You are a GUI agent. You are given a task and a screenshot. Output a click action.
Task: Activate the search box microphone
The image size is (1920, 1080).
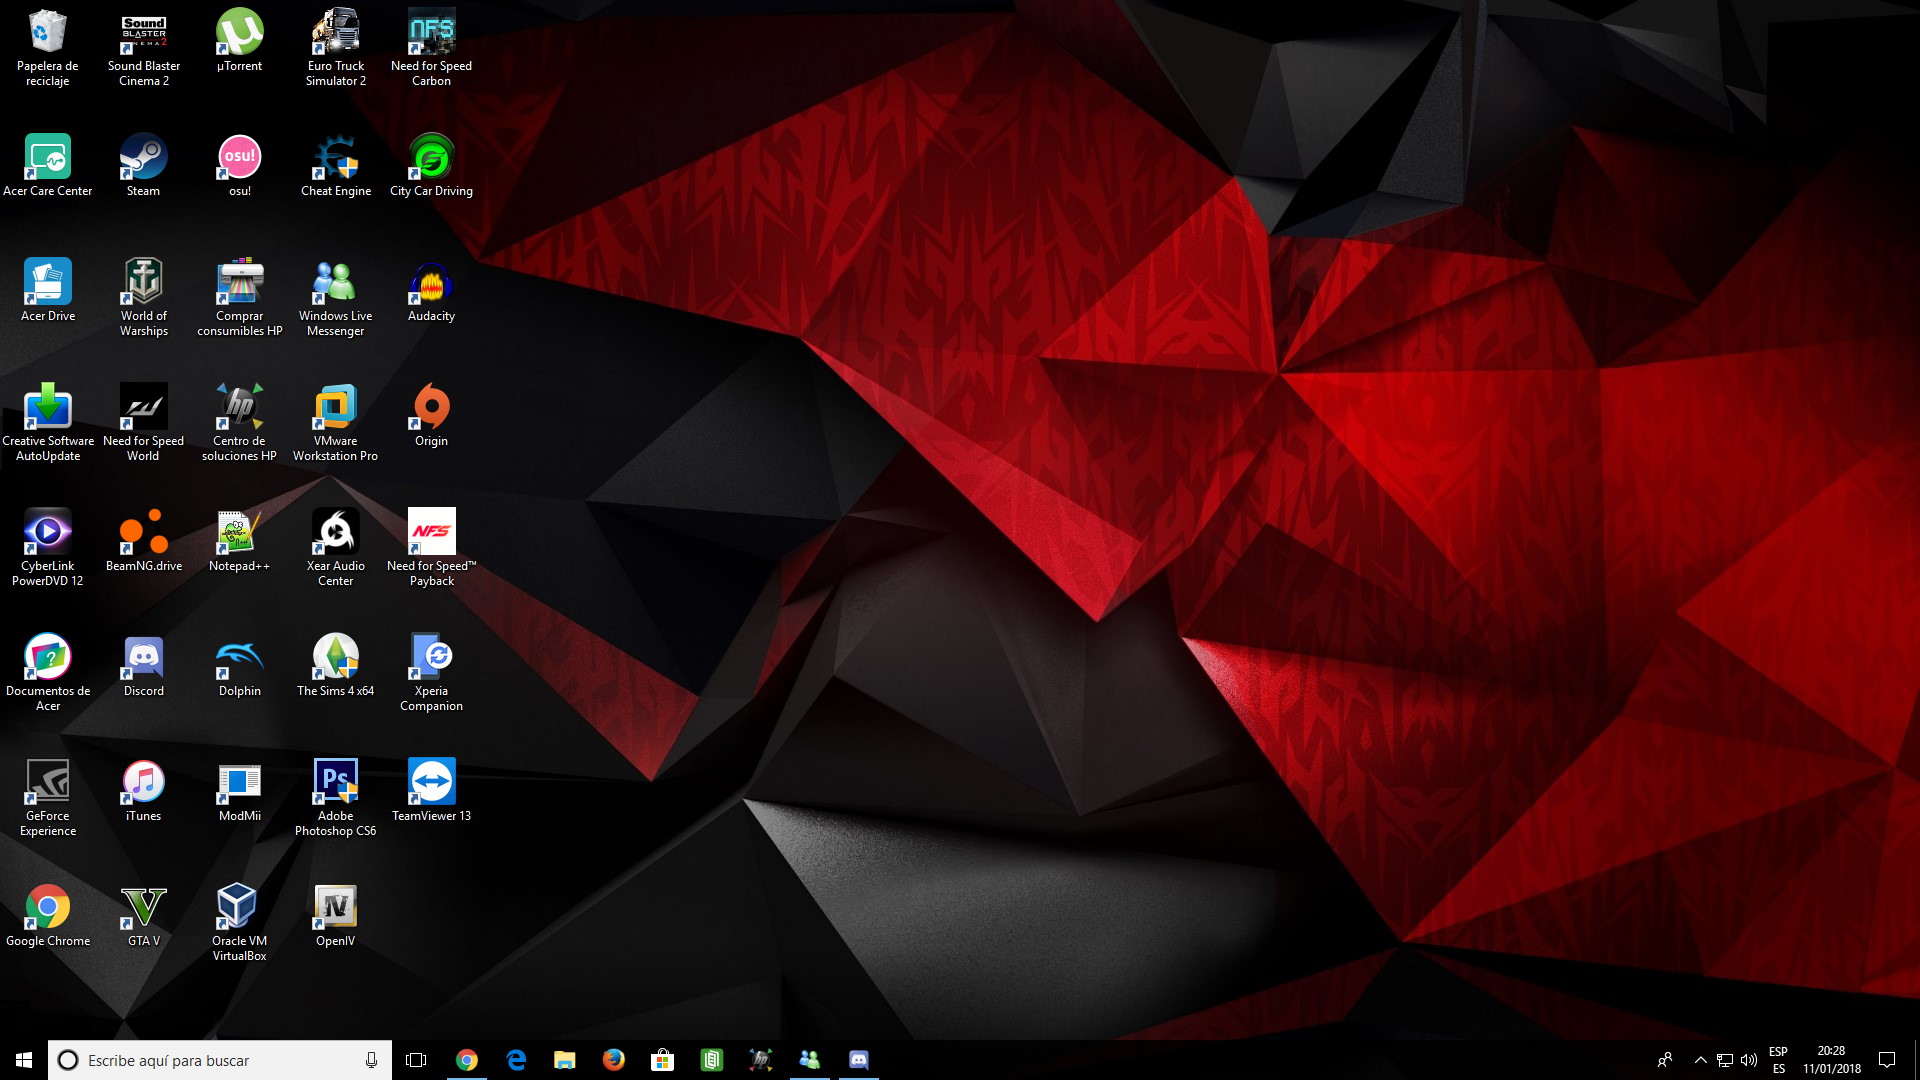pyautogui.click(x=371, y=1060)
